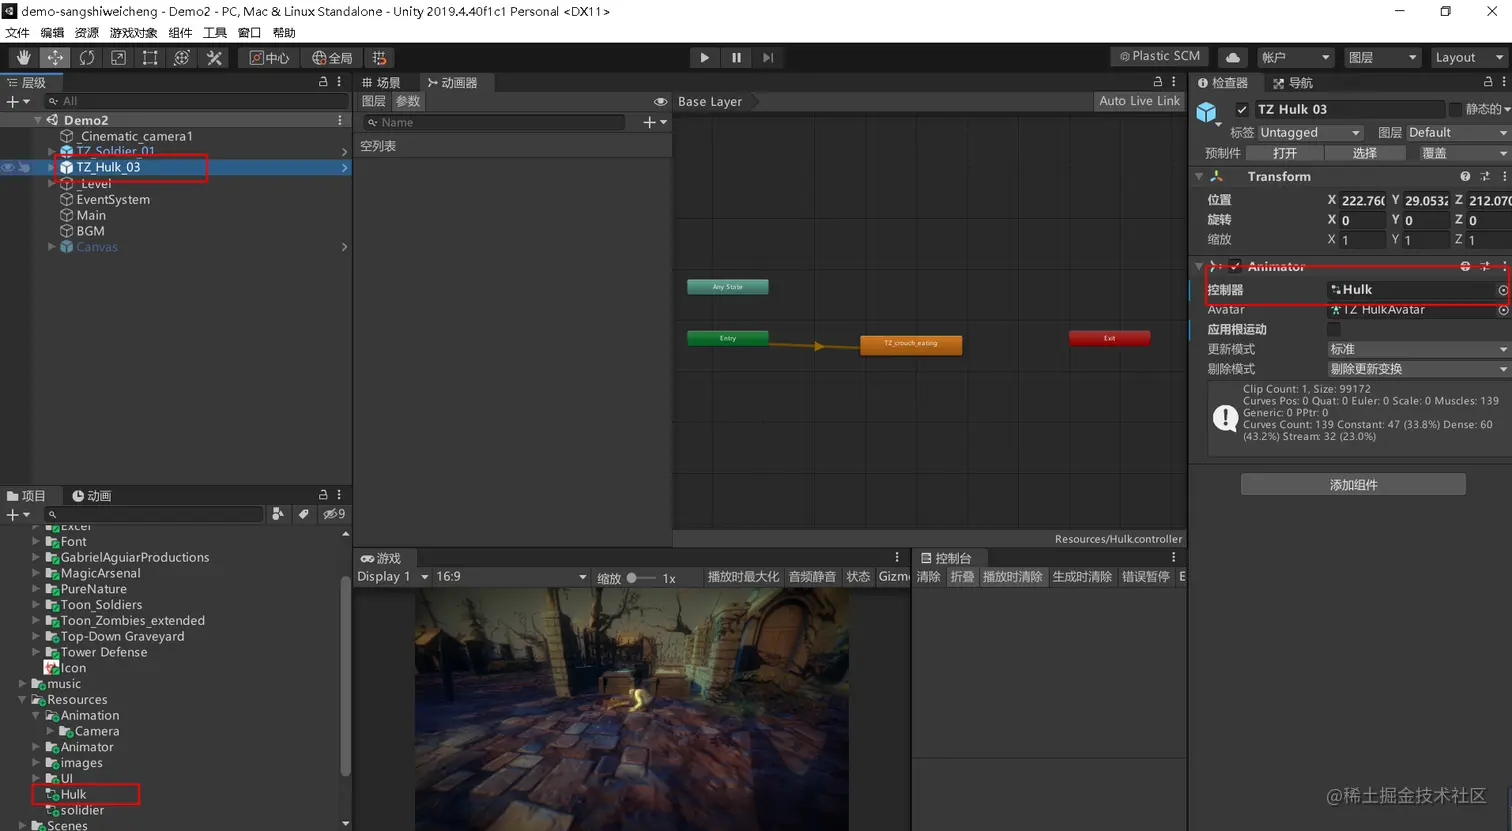The height and width of the screenshot is (831, 1512).
Task: Toggle the Static checkbox
Action: pyautogui.click(x=1455, y=109)
